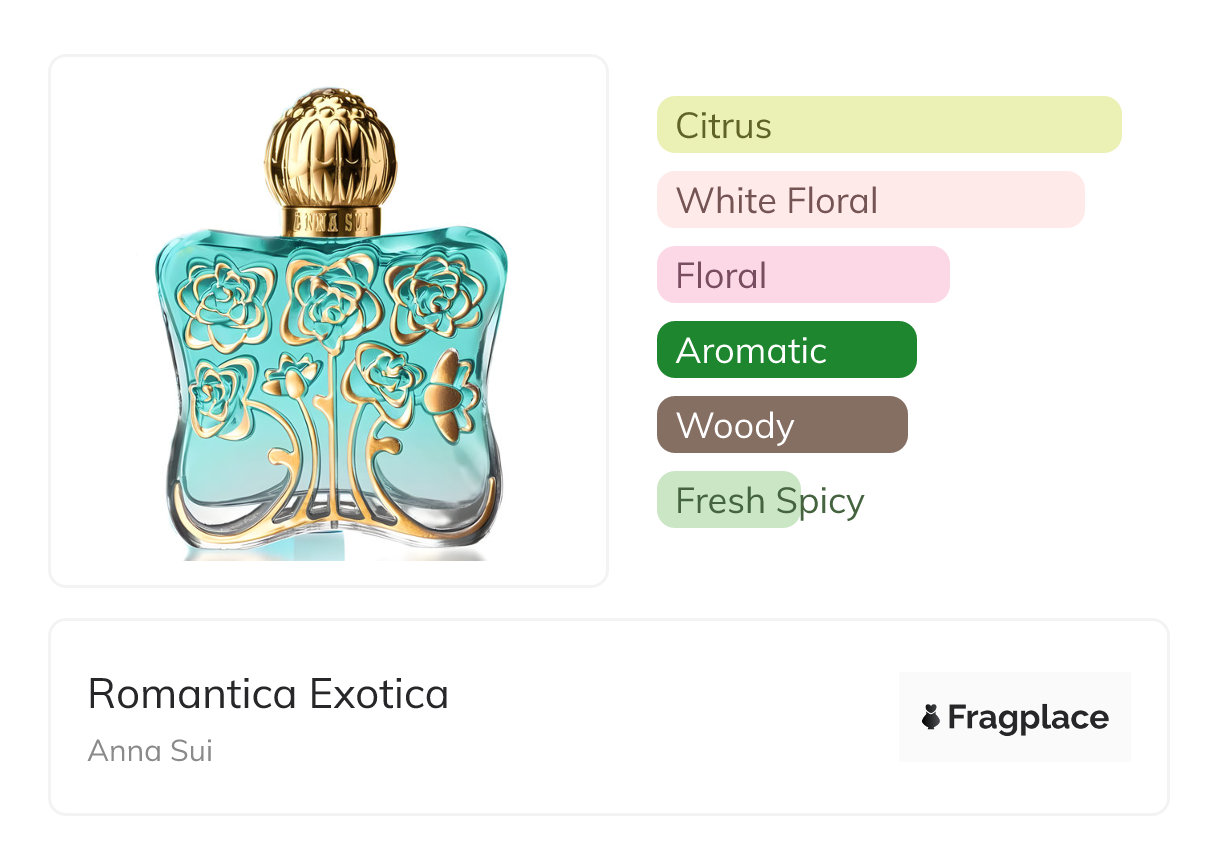Viewport: 1218px width, 864px height.
Task: Select the White Floral accord bar
Action: (870, 200)
